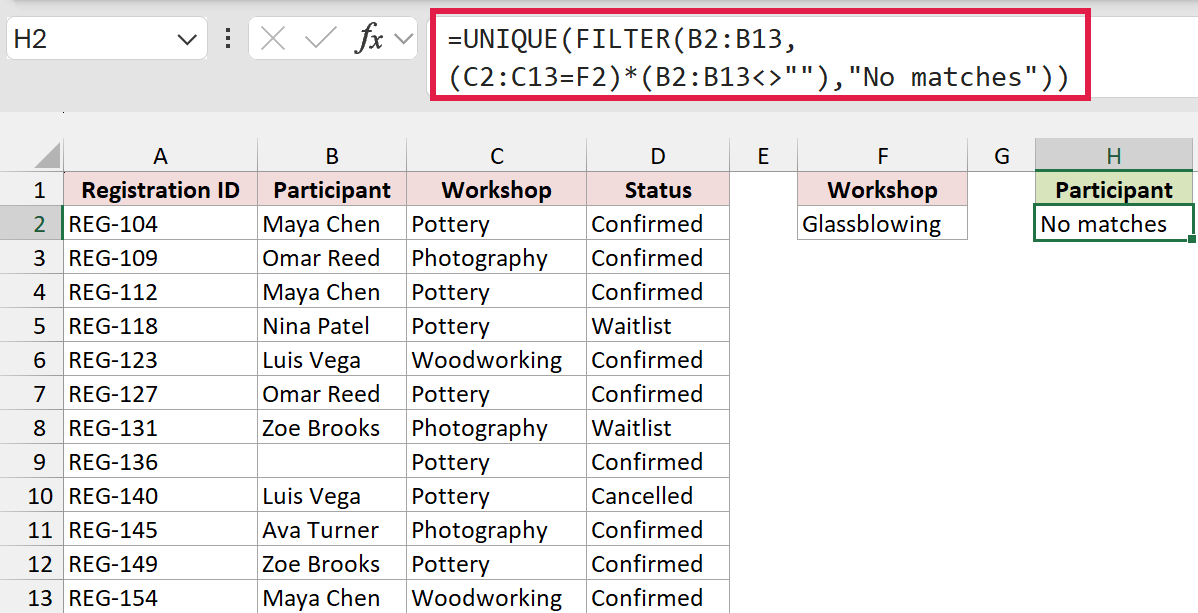Viewport: 1198px width, 613px height.
Task: Select column F header
Action: pyautogui.click(x=882, y=156)
